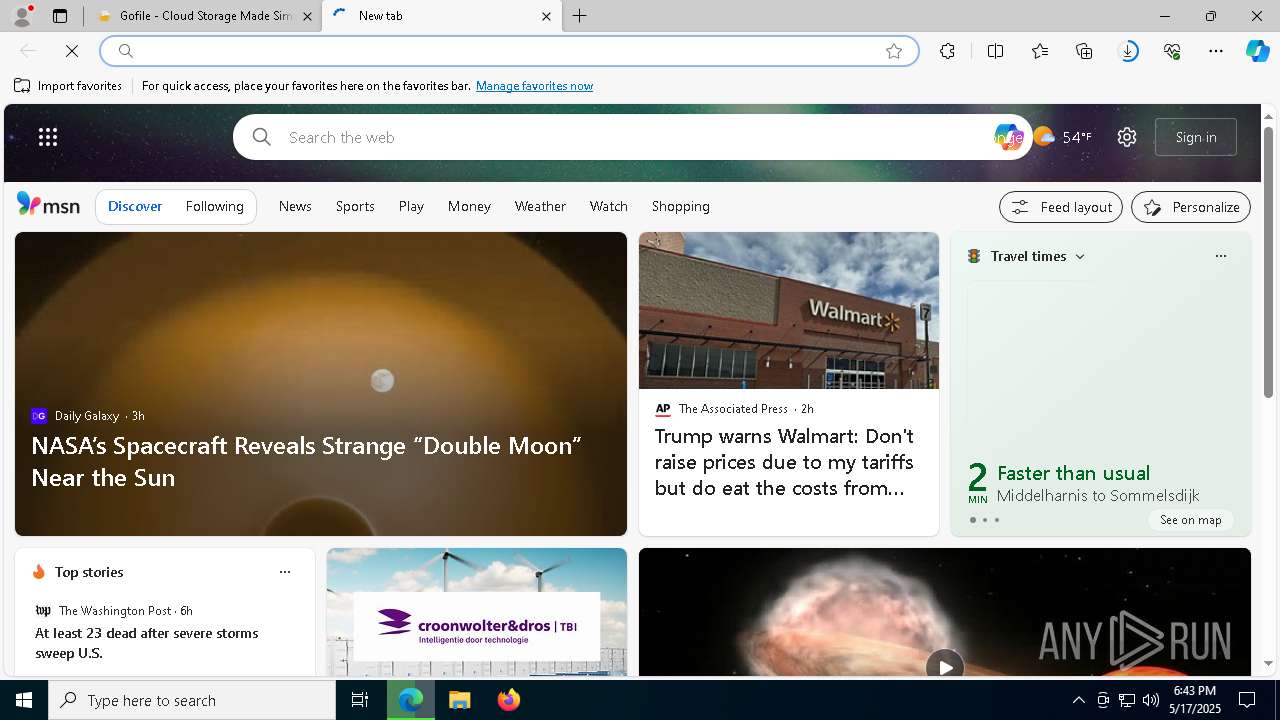This screenshot has height=720, width=1280.
Task: Open the tab actions menu icon
Action: click(60, 16)
